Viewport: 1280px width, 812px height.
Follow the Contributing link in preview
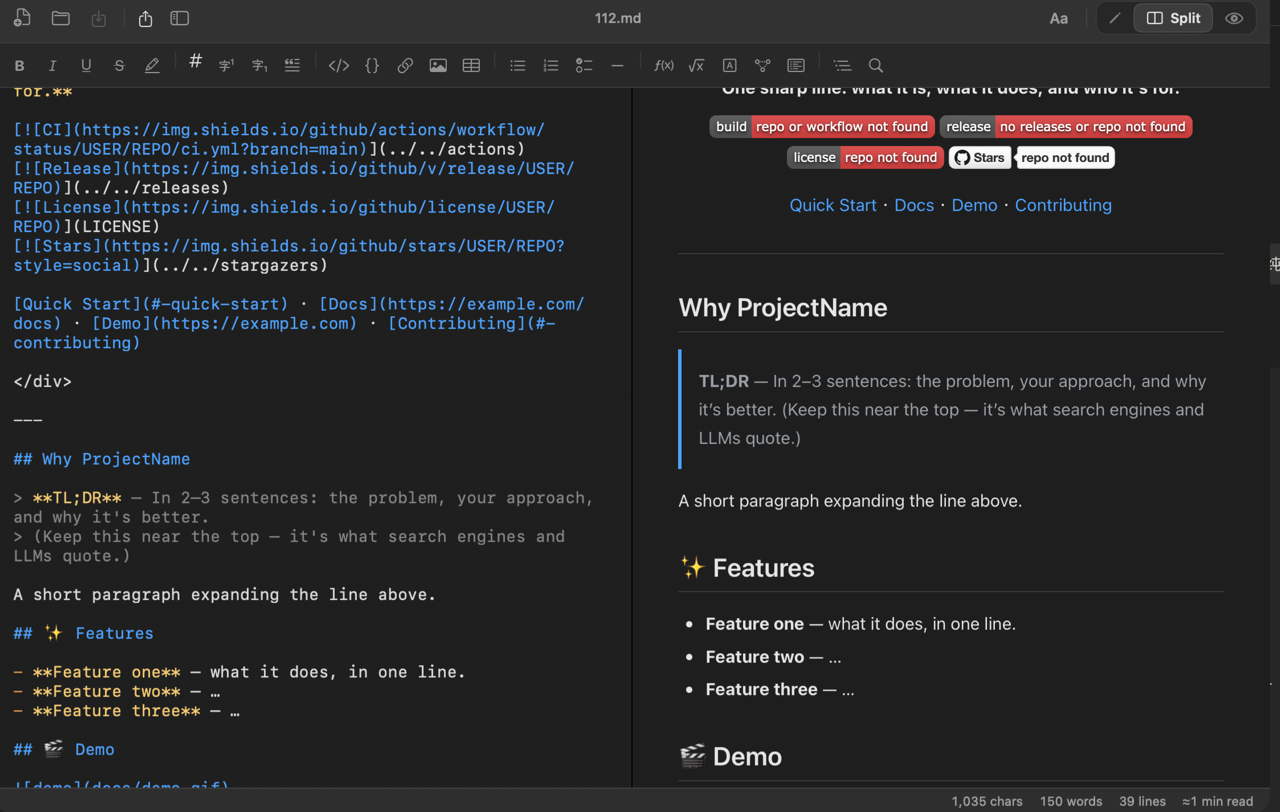(x=1063, y=205)
